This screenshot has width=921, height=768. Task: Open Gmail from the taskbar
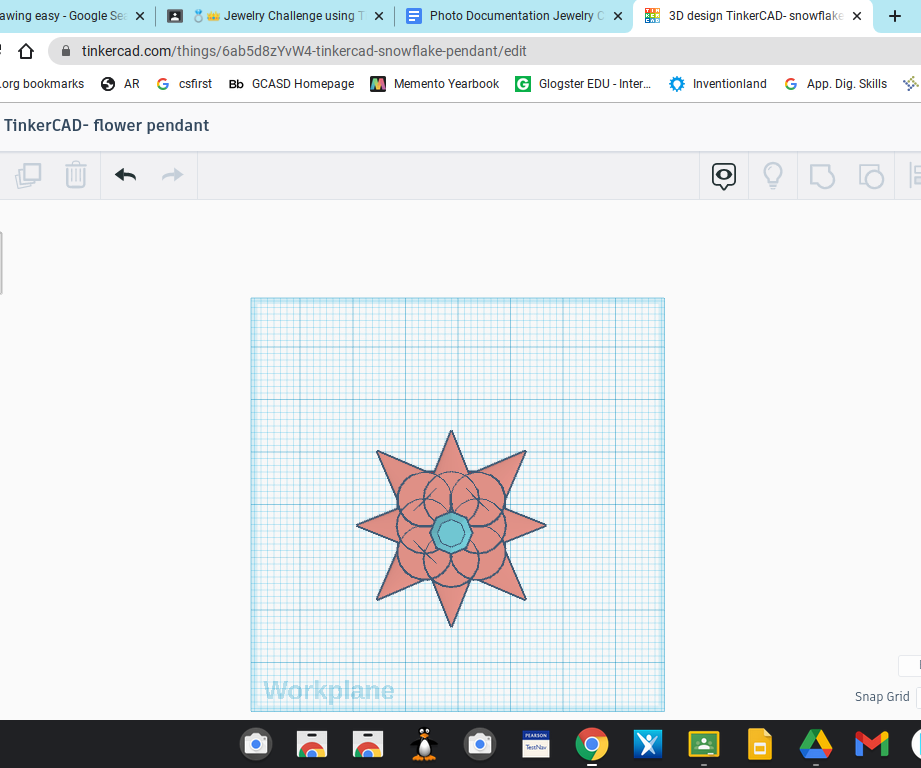[x=870, y=744]
